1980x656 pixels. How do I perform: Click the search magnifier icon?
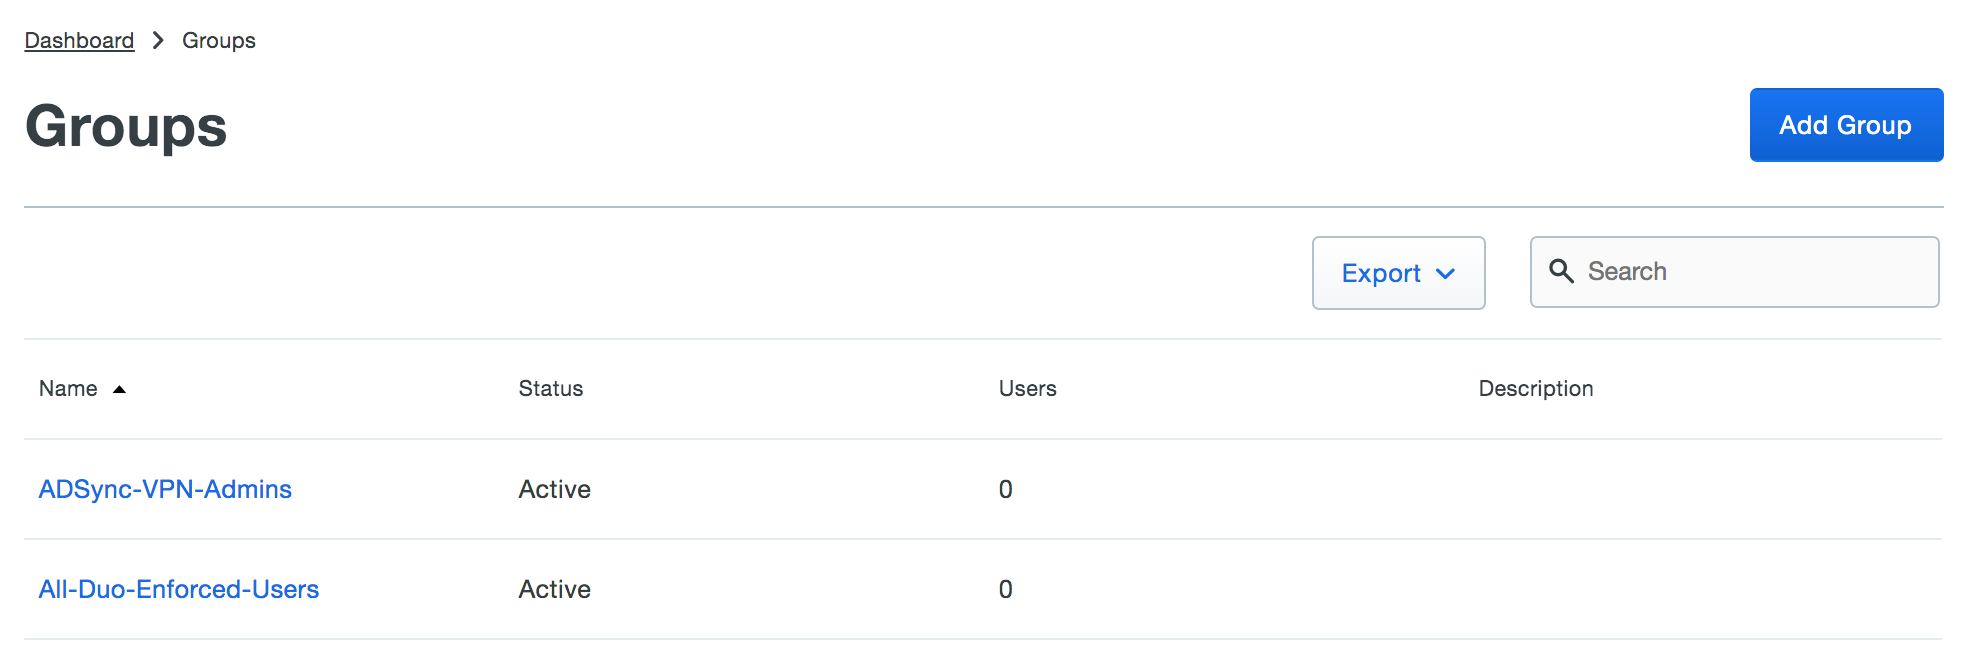(1563, 271)
